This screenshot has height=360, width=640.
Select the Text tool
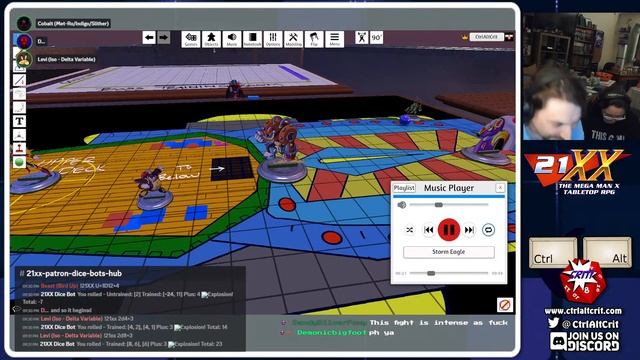click(19, 121)
